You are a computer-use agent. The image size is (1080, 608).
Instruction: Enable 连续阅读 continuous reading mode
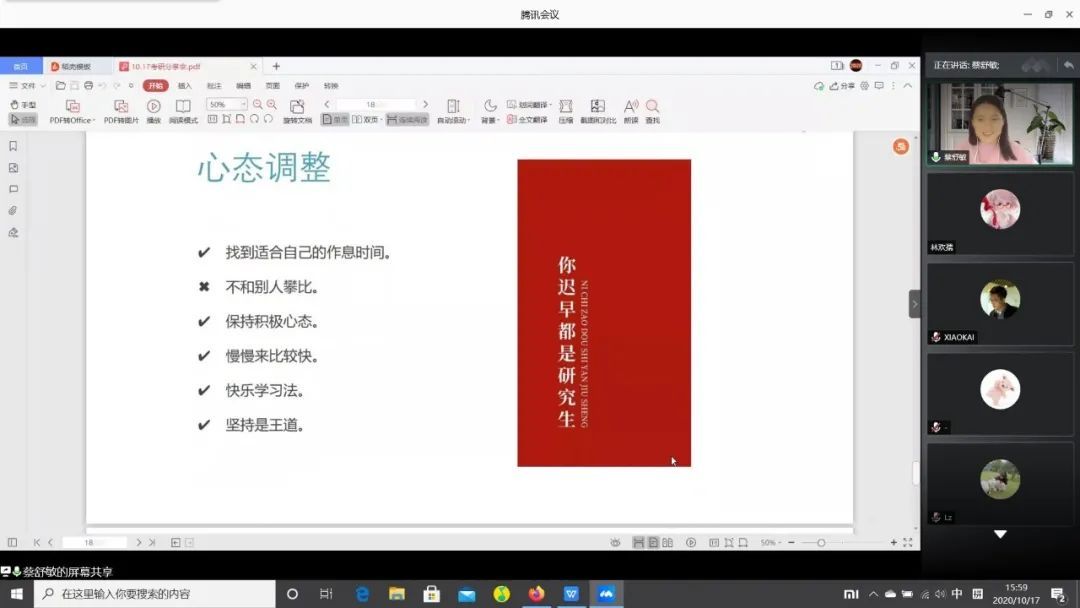coord(407,119)
